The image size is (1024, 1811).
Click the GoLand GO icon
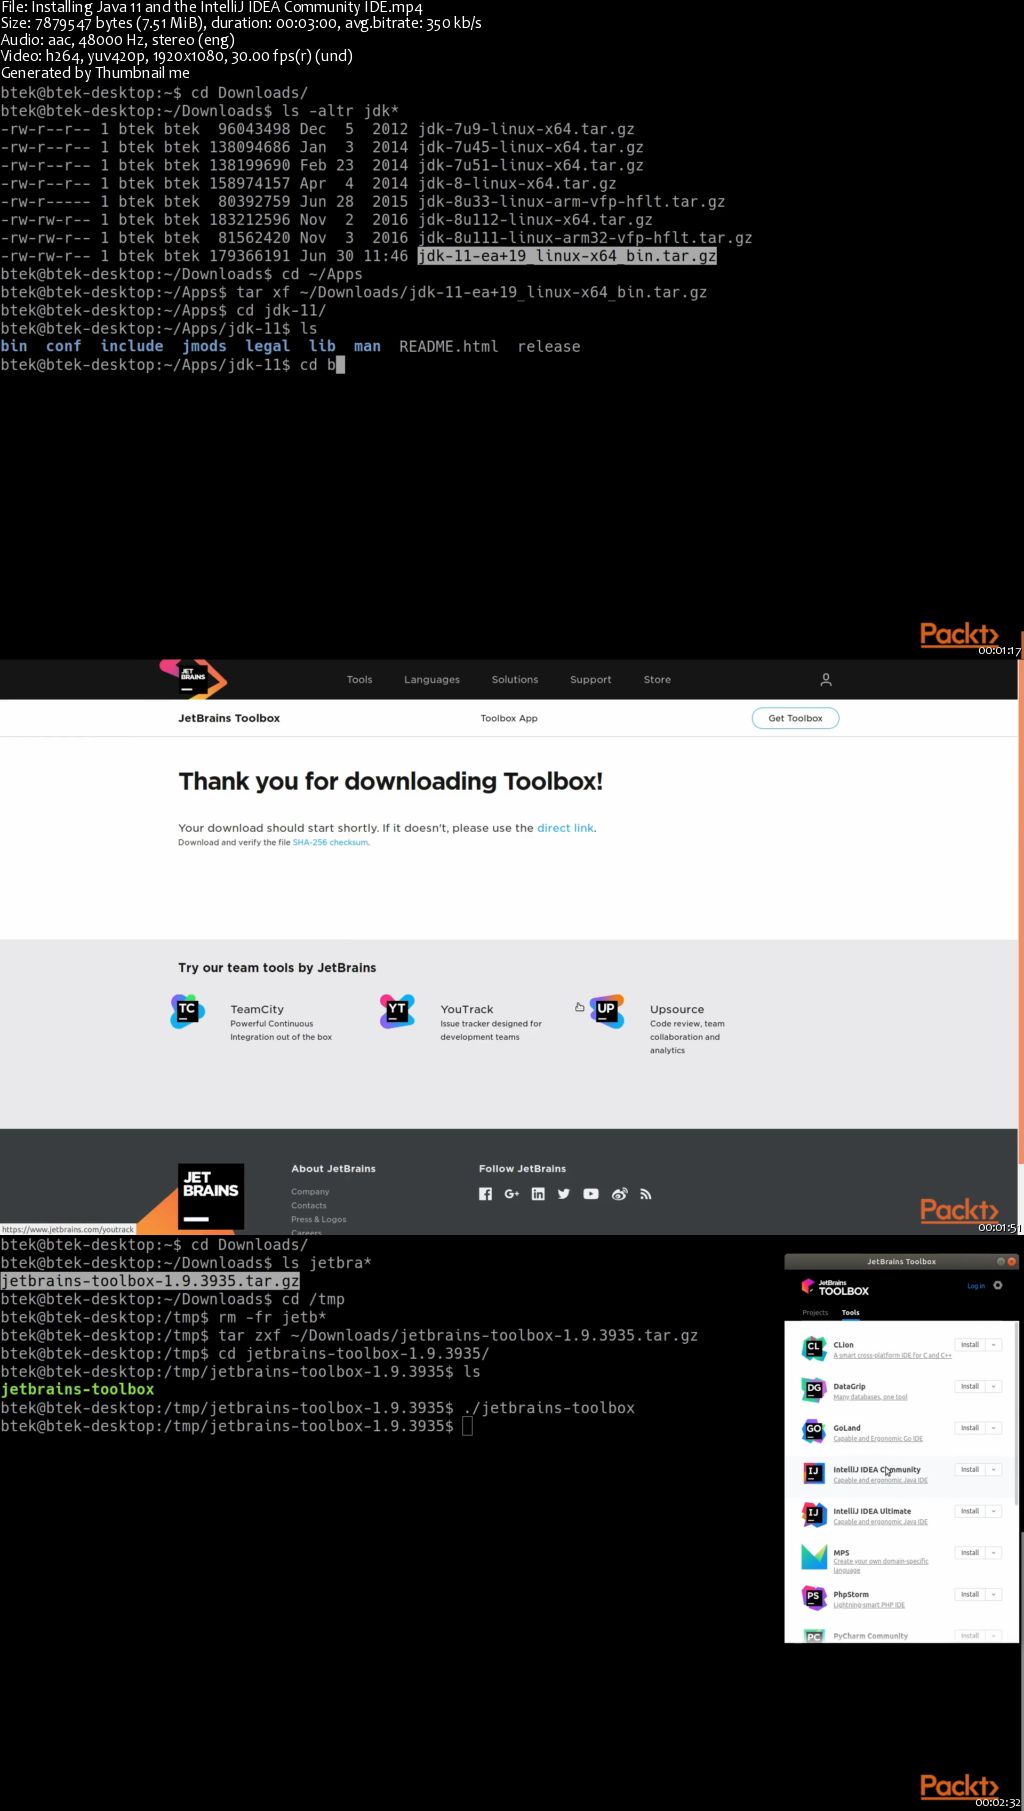coord(814,1431)
